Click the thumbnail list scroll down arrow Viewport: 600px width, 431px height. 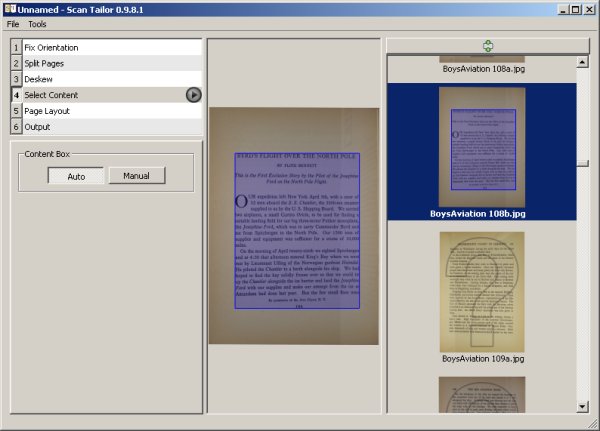point(582,407)
